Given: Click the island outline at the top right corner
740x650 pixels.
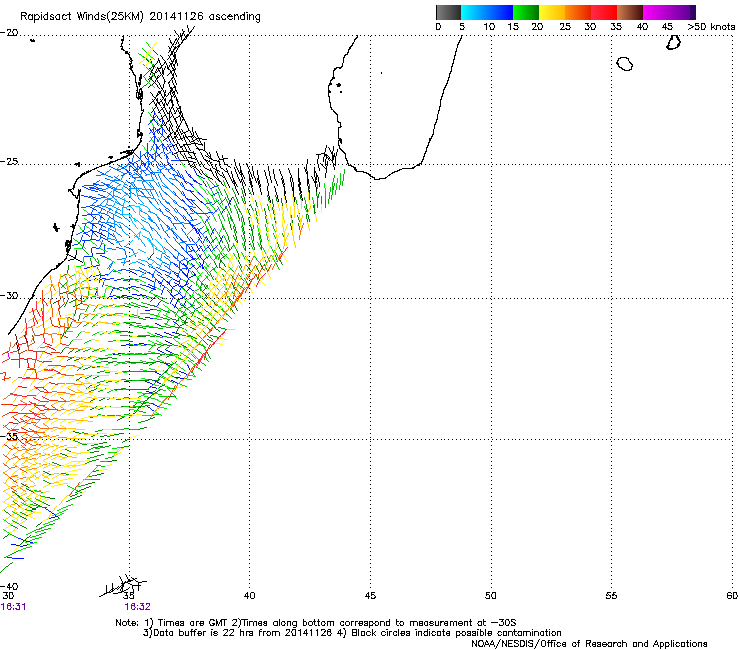Looking at the screenshot, I should pos(673,42).
